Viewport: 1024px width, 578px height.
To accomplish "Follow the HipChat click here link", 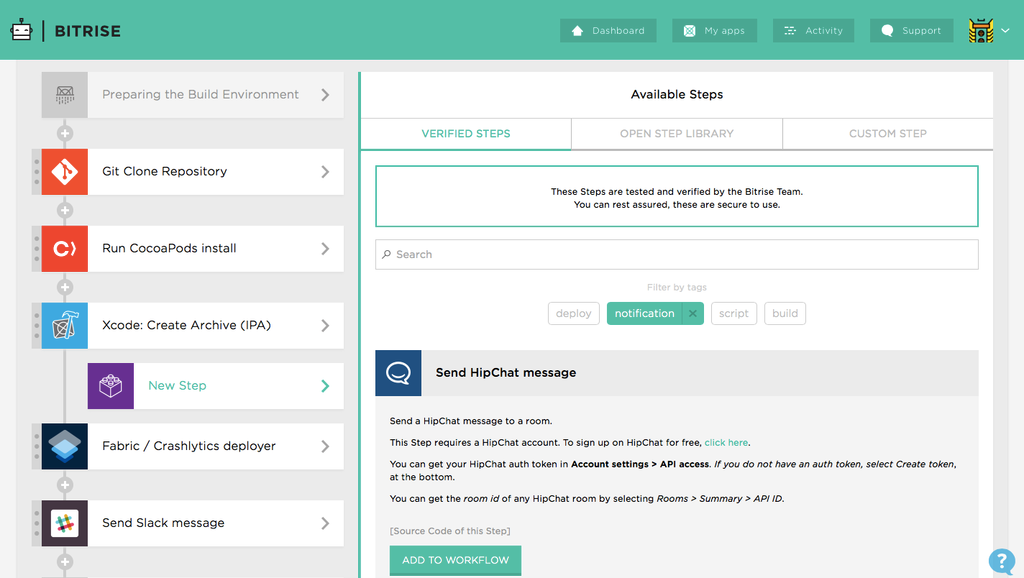I will point(726,443).
